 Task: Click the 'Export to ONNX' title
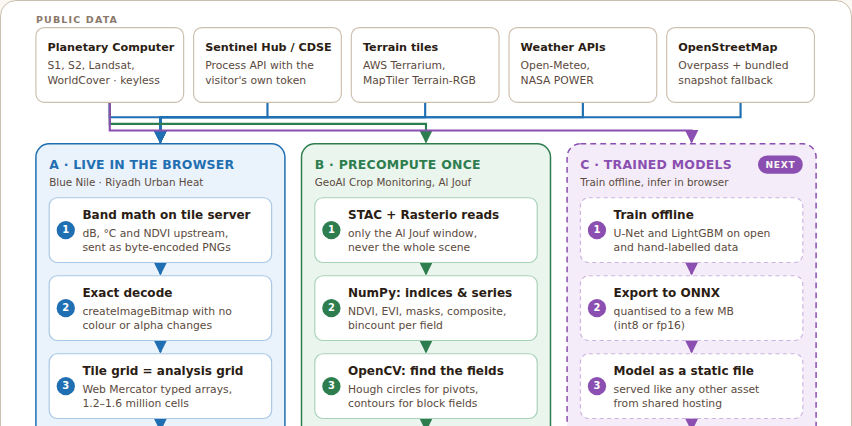click(x=667, y=293)
